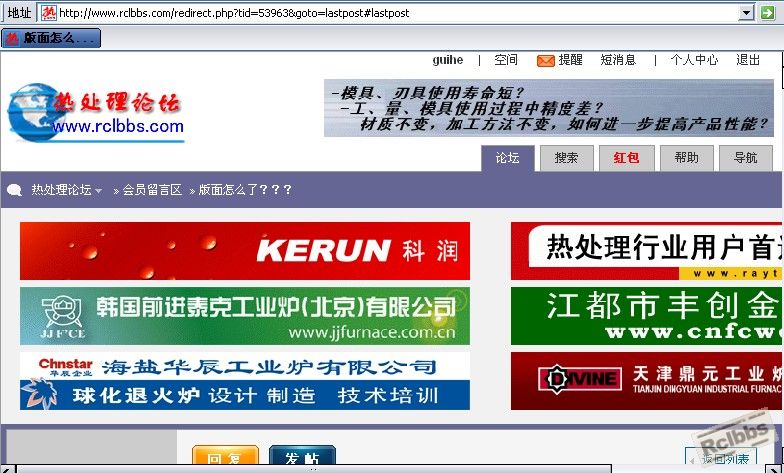Go to 个人中心 user center
Image resolution: width=784 pixels, height=473 pixels.
[694, 60]
